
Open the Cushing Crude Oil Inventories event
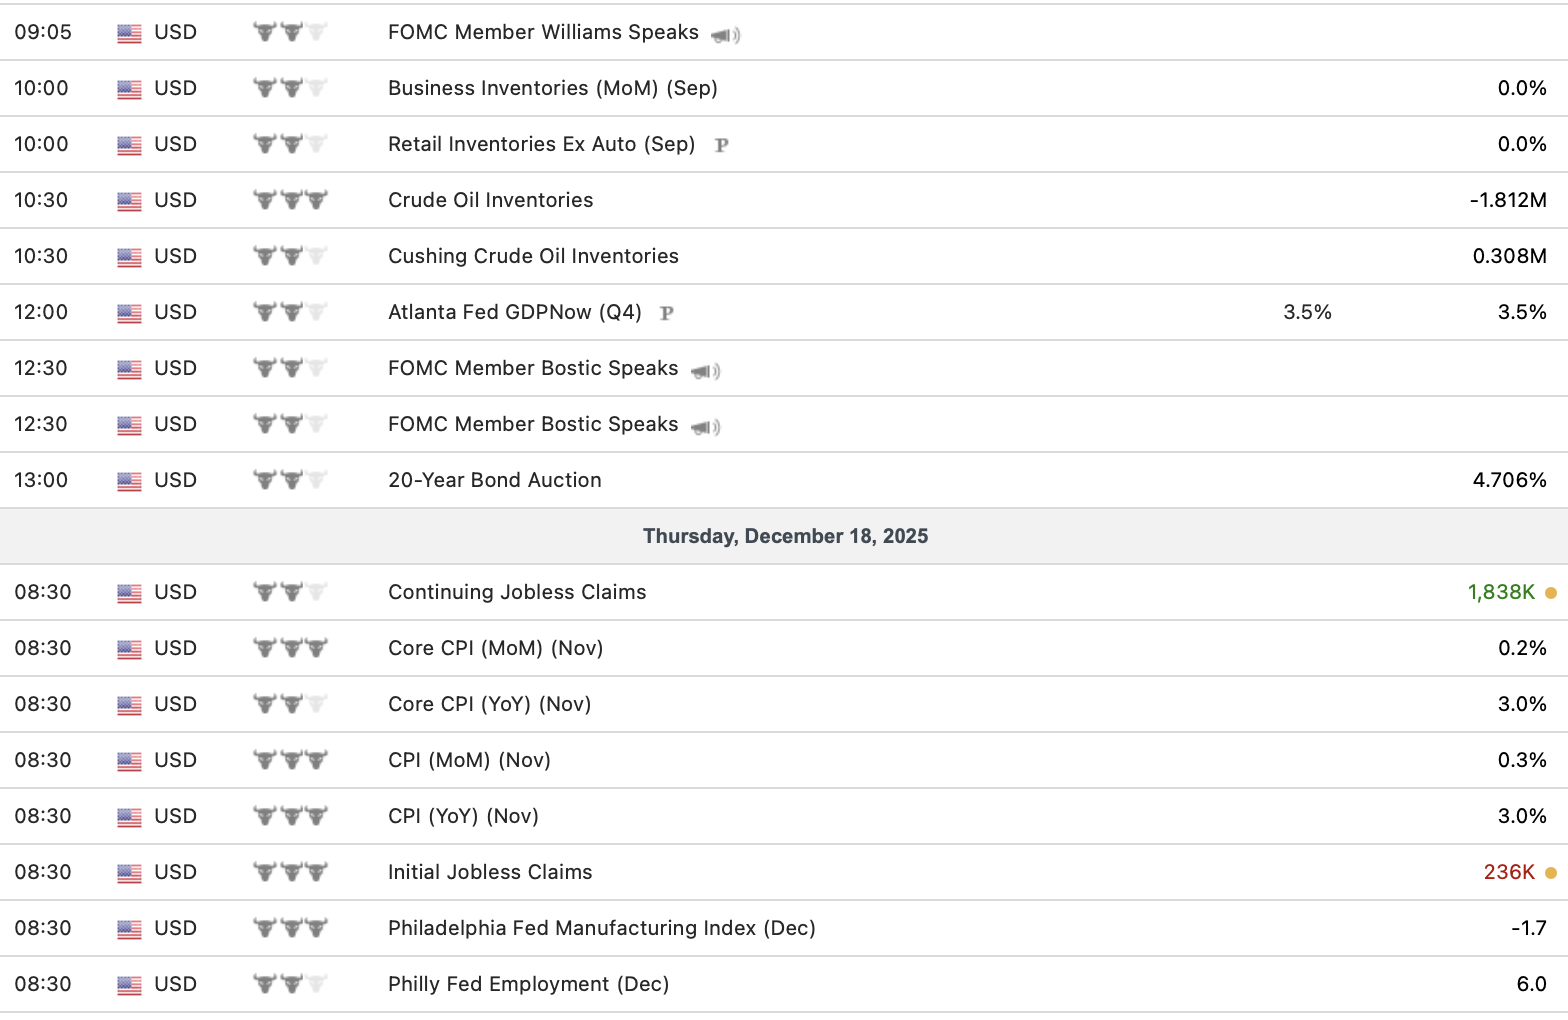tap(533, 256)
